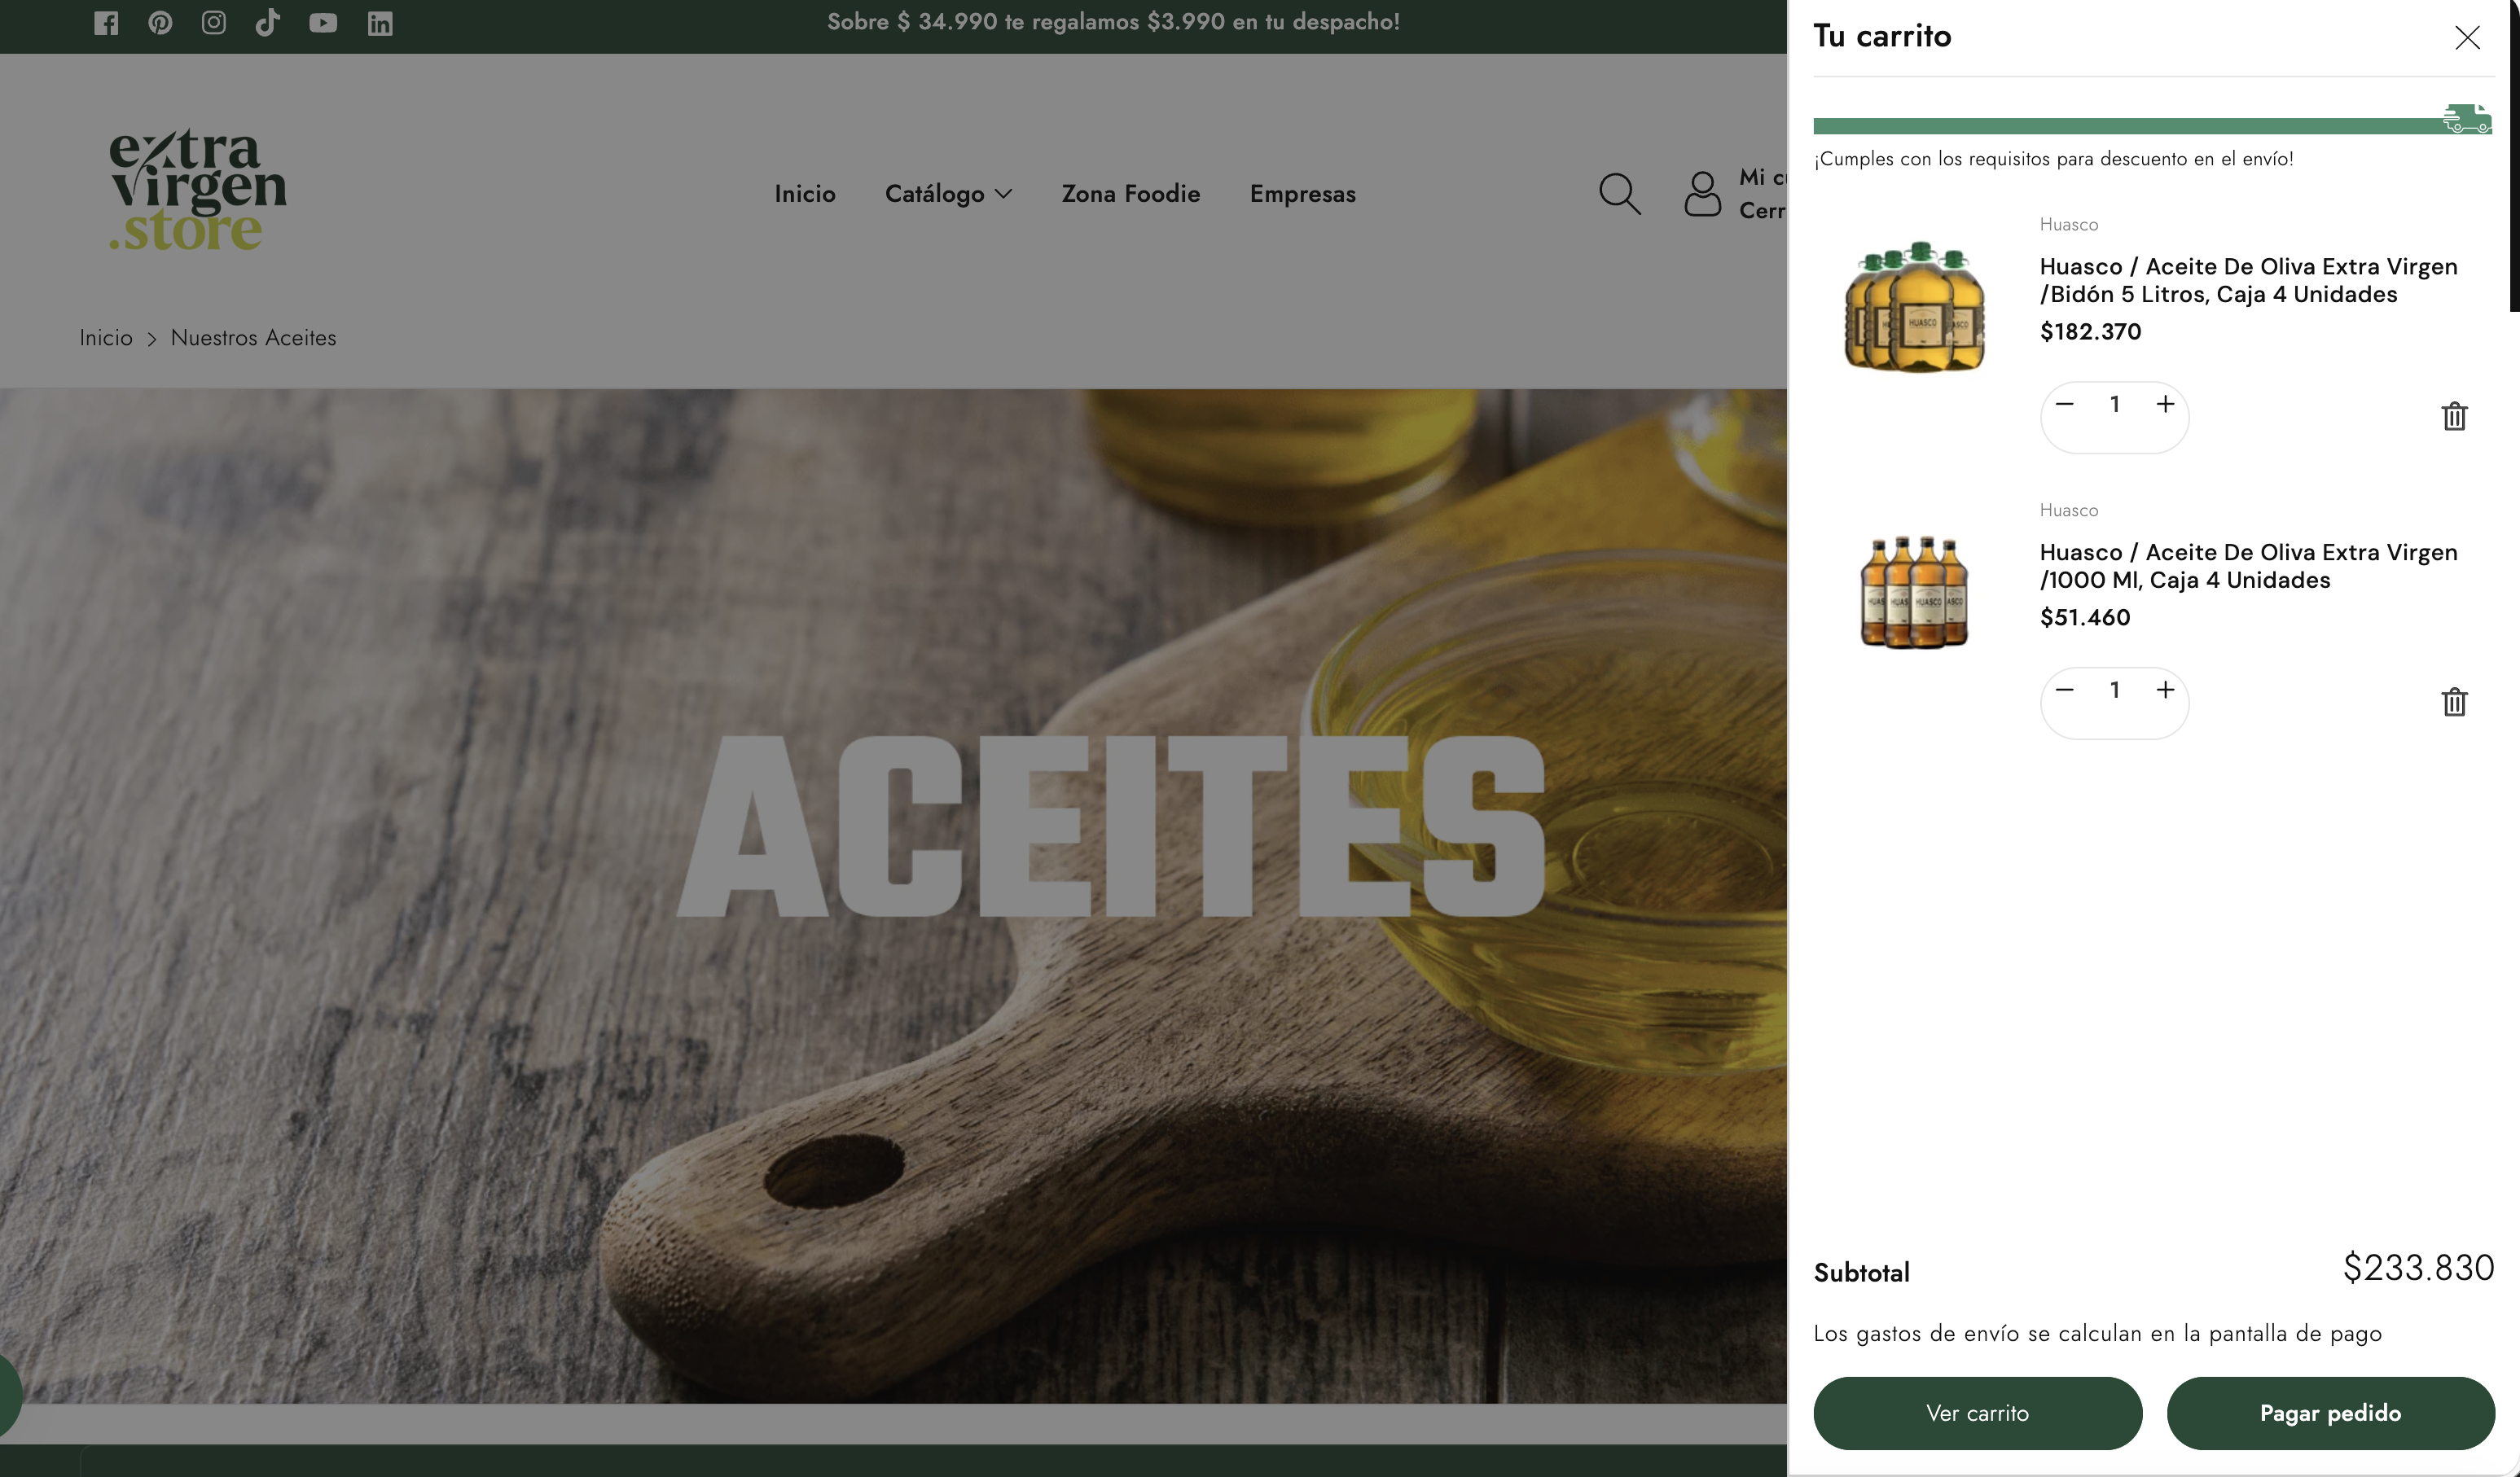Open the Instagram social icon

[213, 23]
